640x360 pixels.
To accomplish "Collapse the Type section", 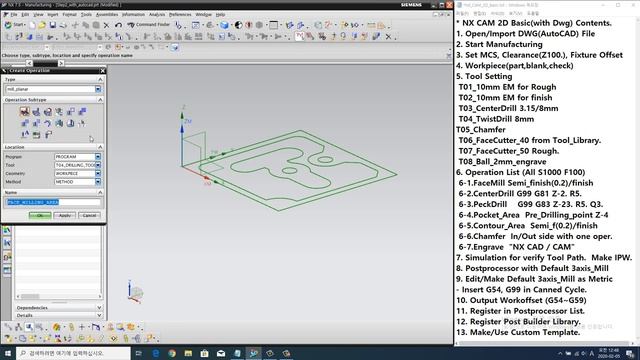I will [x=100, y=79].
